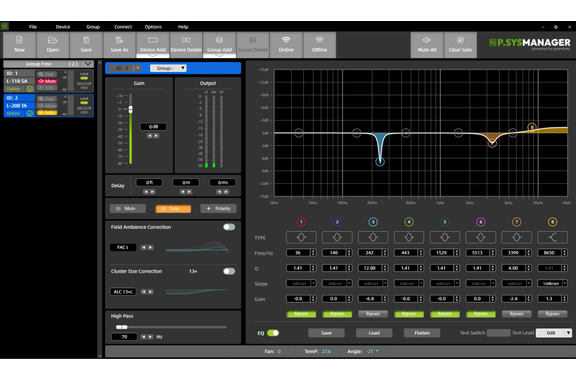Screen dimensions: 576x380
Task: Click the Save As toolbar icon
Action: (x=119, y=44)
